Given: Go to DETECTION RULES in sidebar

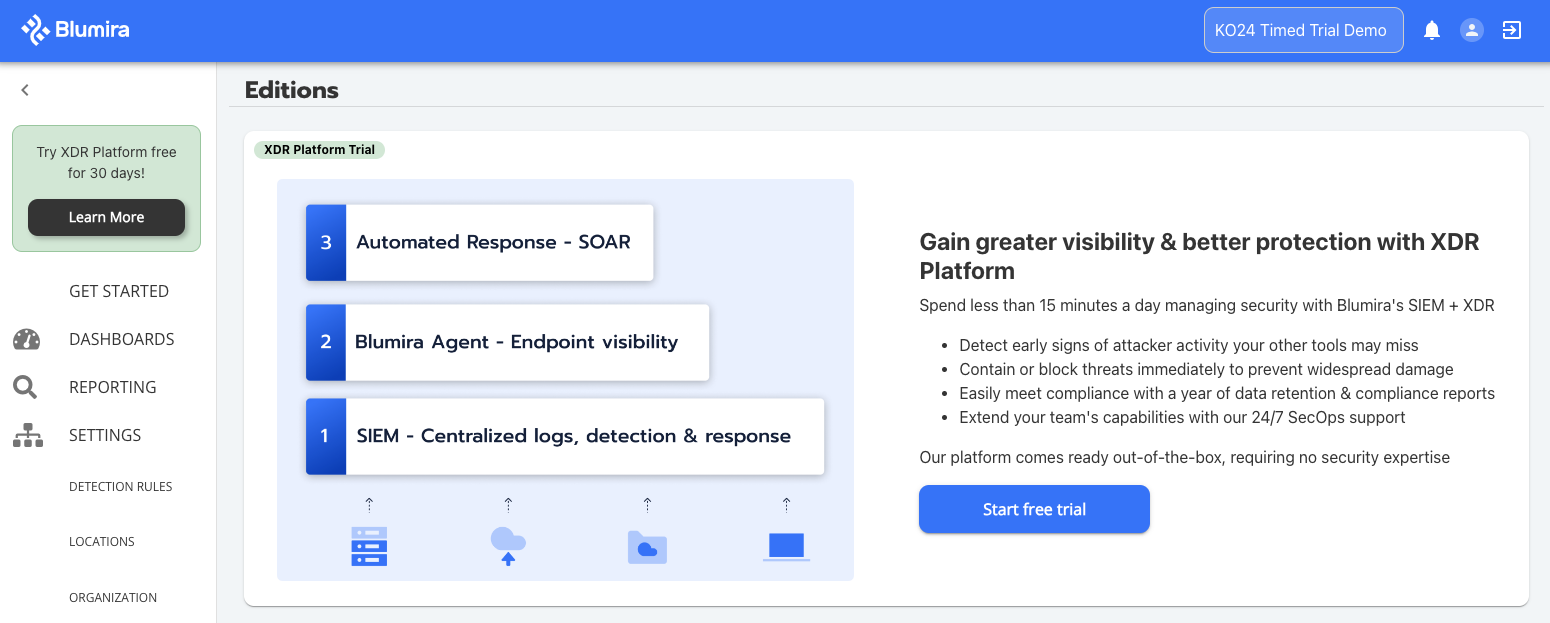Looking at the screenshot, I should [120, 487].
